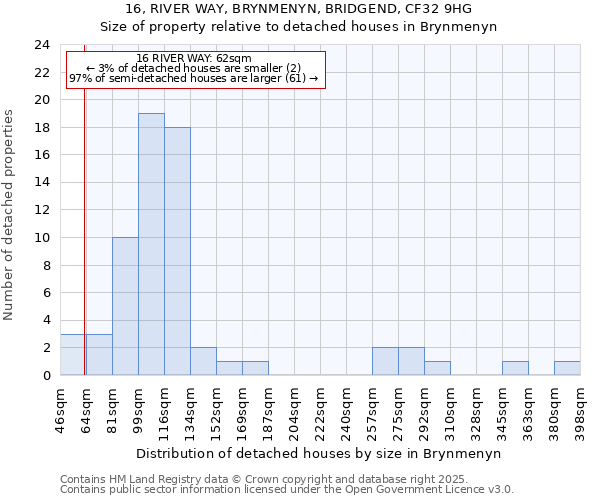Image resolution: width=600 pixels, height=500 pixels.
Task: Click the y-axis tick label '22'
Action: (42, 73)
